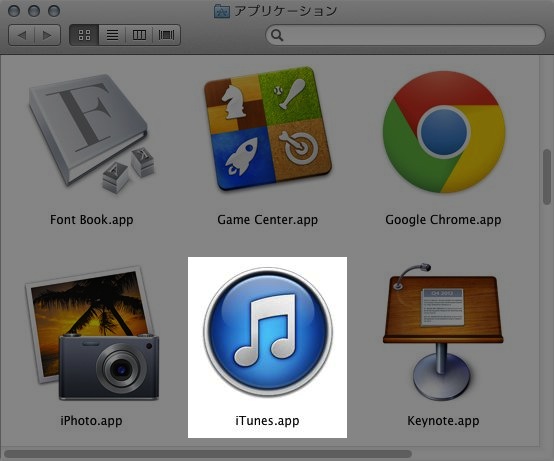Click the horizontal scrollbar thumb

(x=208, y=454)
